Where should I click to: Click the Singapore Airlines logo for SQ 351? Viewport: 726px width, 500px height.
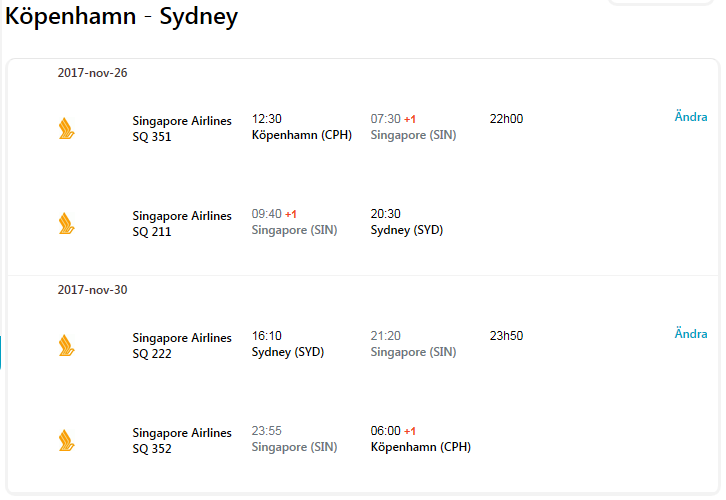point(67,128)
